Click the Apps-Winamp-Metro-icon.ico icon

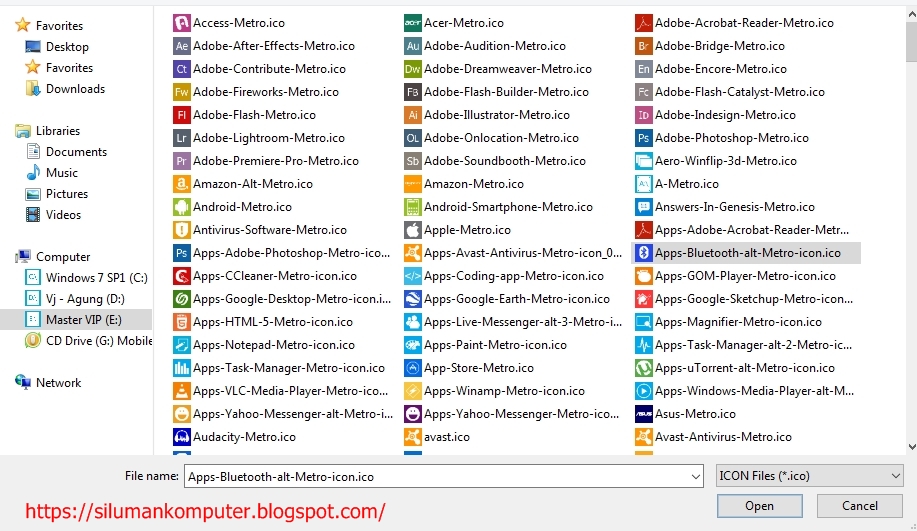point(412,391)
